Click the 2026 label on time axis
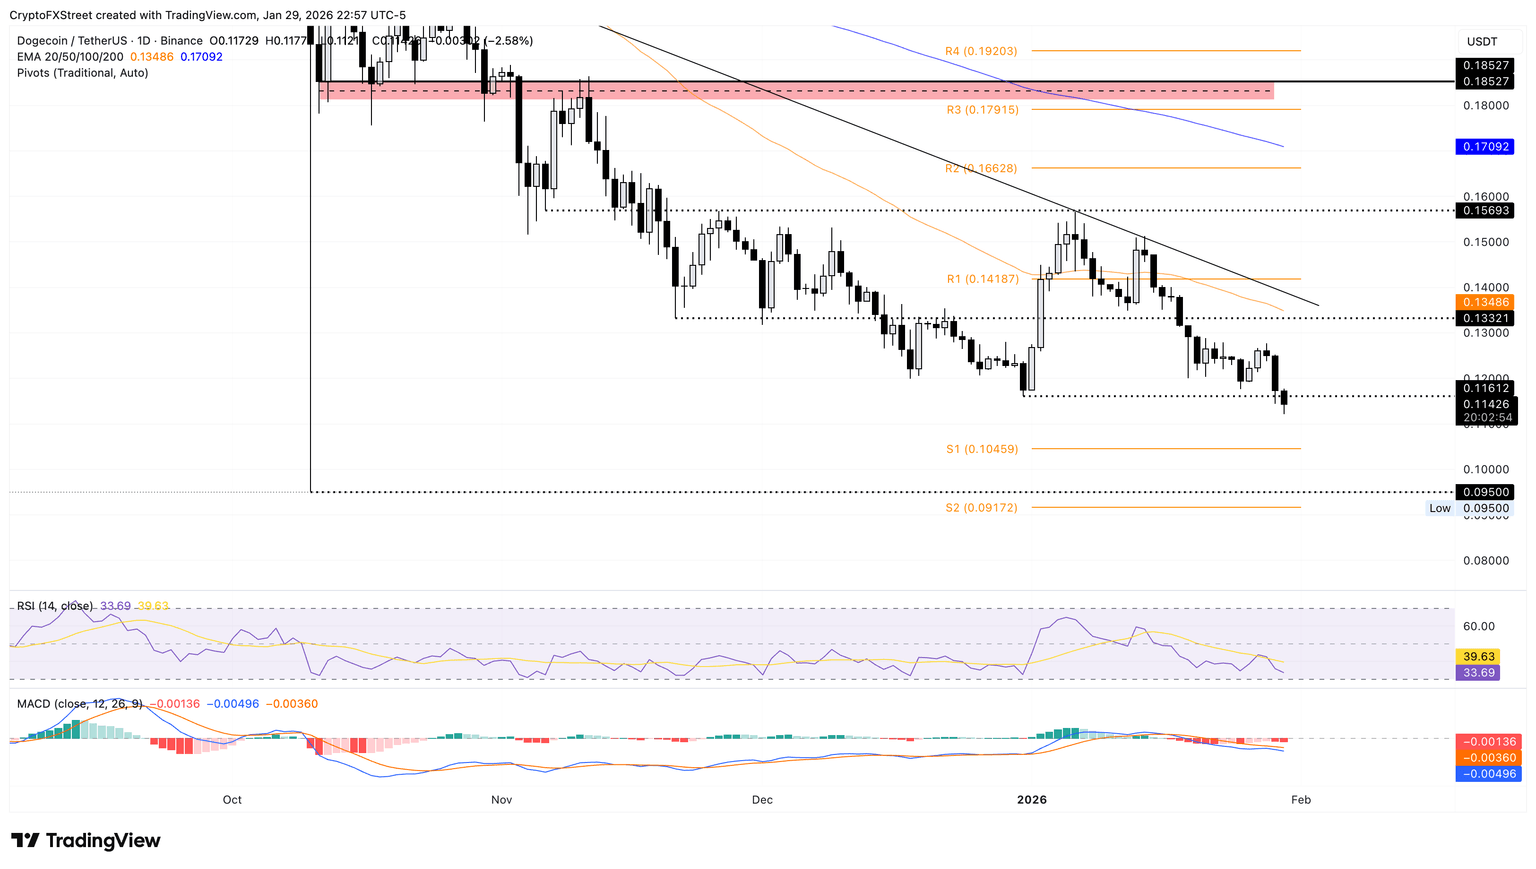Viewport: 1536px width, 869px height. click(x=1031, y=800)
